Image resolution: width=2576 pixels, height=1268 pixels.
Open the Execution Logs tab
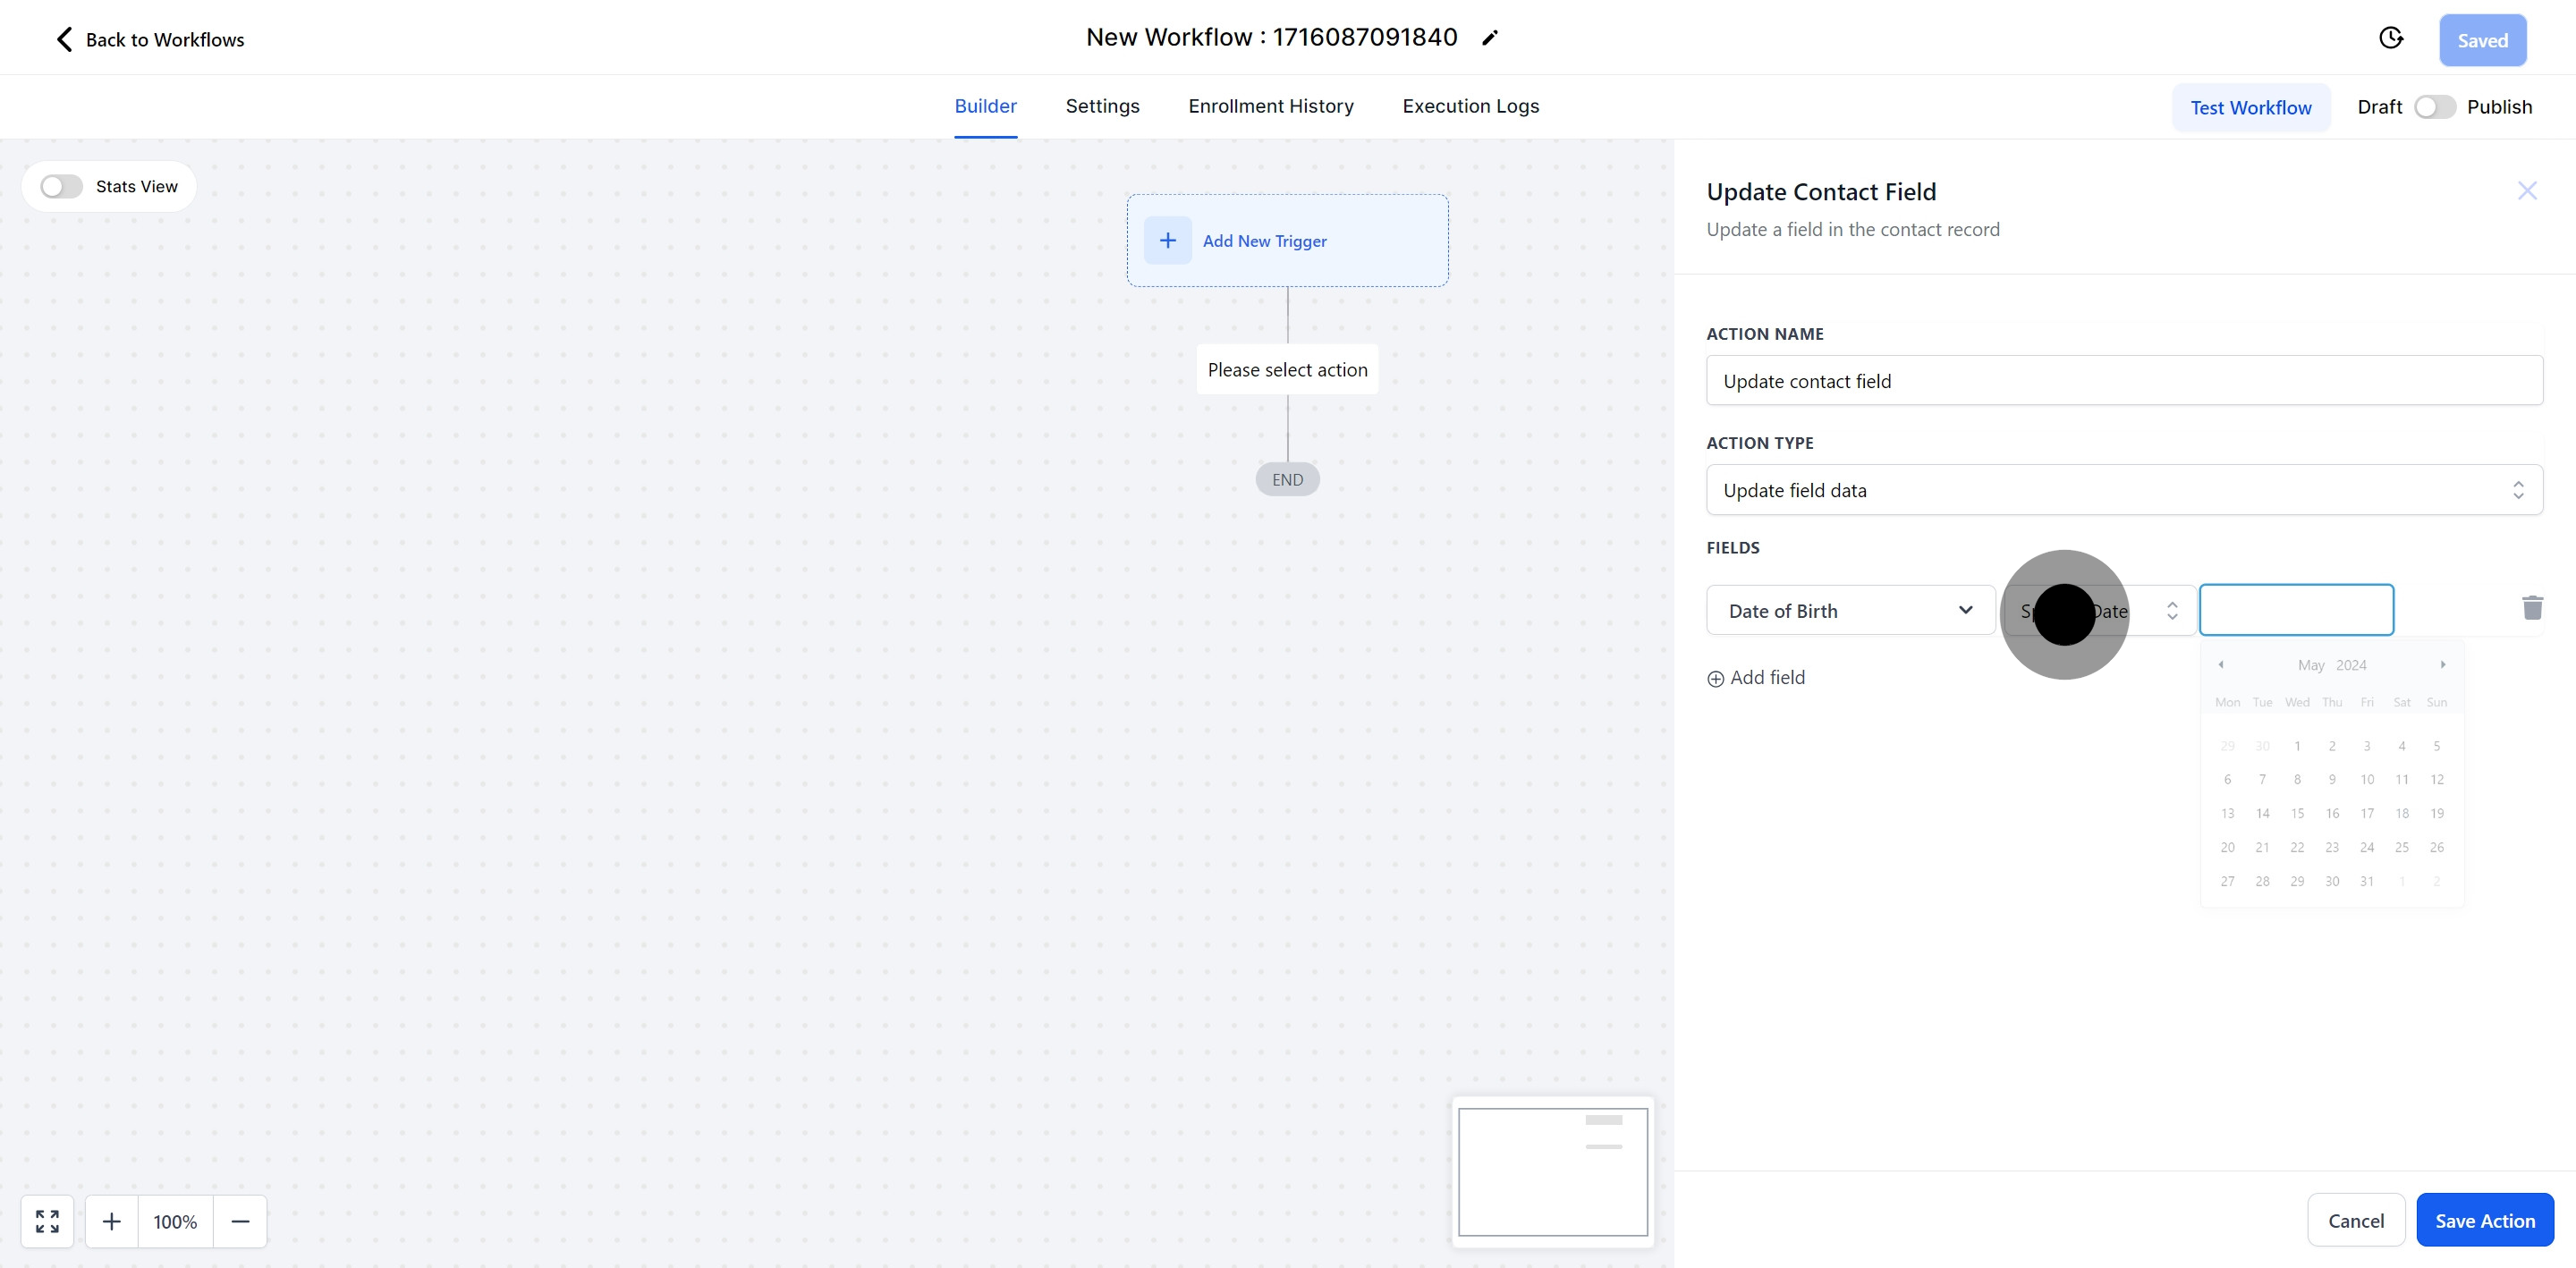click(x=1470, y=106)
